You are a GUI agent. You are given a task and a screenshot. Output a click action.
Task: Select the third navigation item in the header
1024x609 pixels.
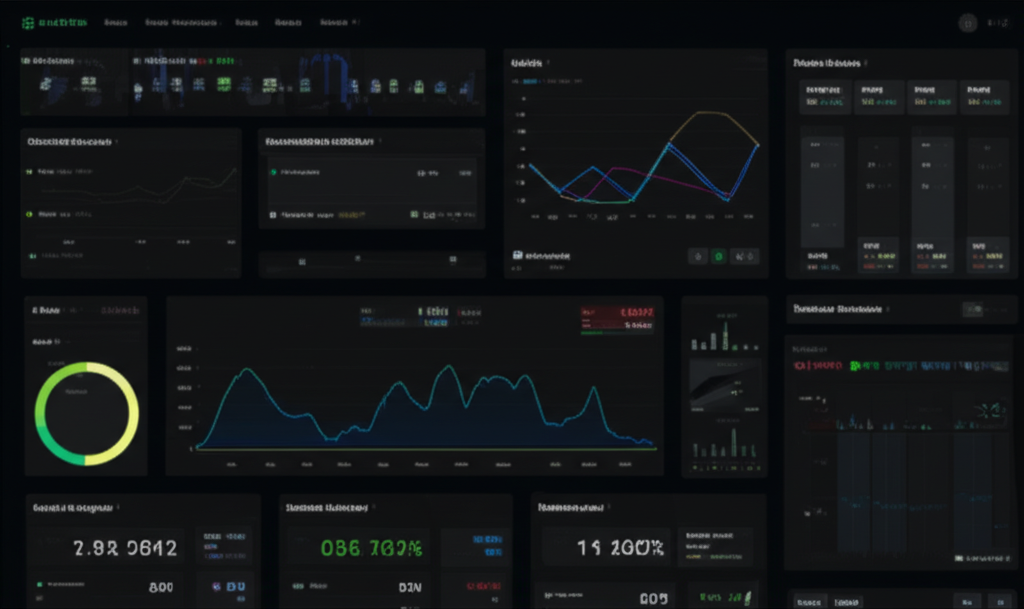point(245,22)
